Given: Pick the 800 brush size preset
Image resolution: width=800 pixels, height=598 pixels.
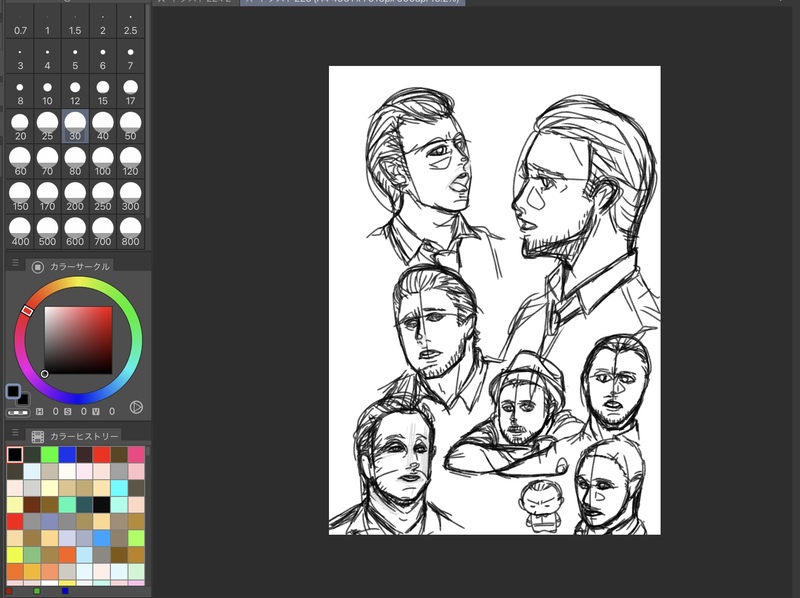Looking at the screenshot, I should (130, 233).
